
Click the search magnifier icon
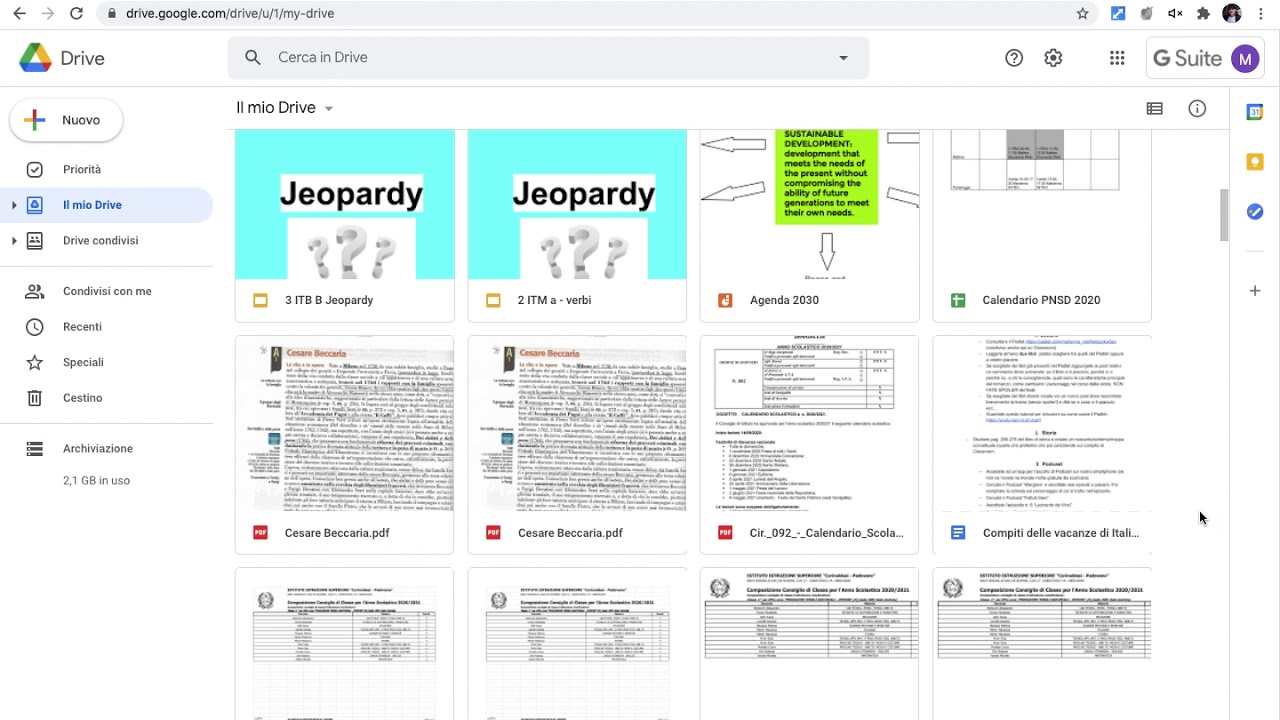[253, 58]
